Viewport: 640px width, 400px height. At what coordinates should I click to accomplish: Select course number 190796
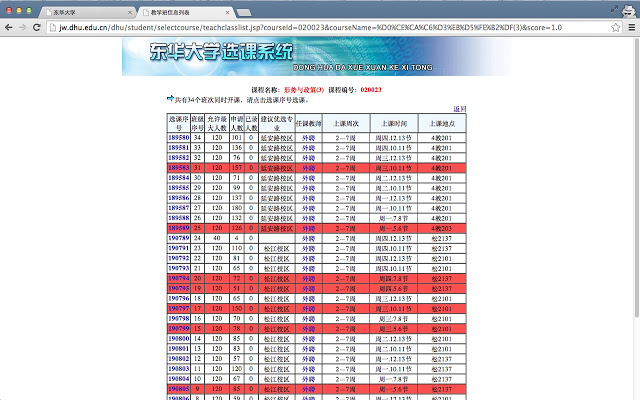pos(179,298)
